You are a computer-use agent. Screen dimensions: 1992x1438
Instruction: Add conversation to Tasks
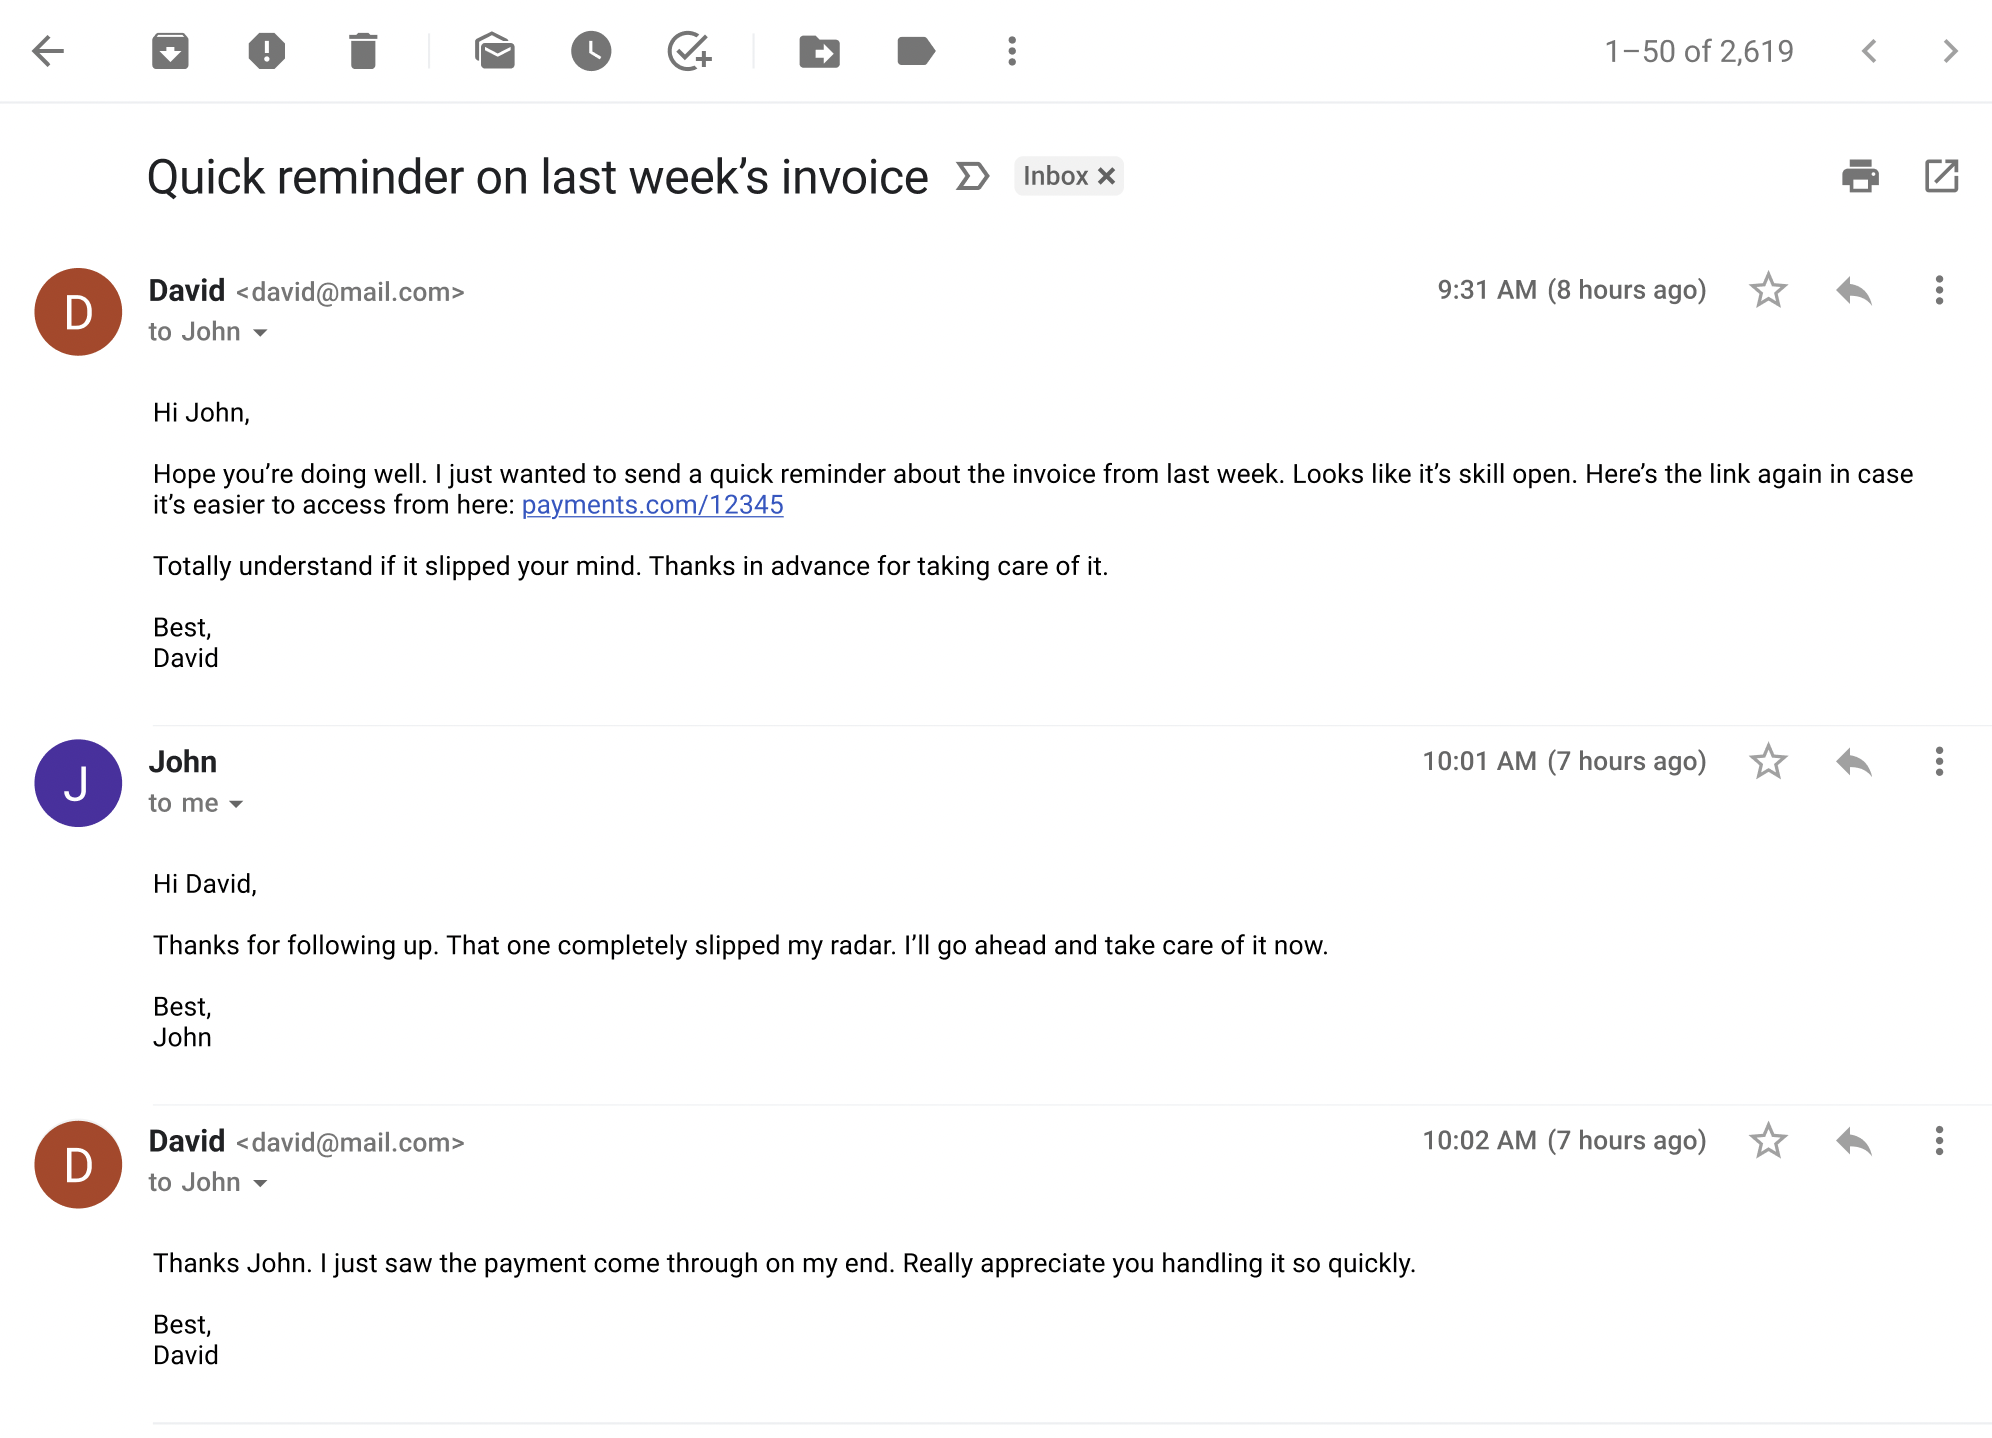(x=689, y=51)
